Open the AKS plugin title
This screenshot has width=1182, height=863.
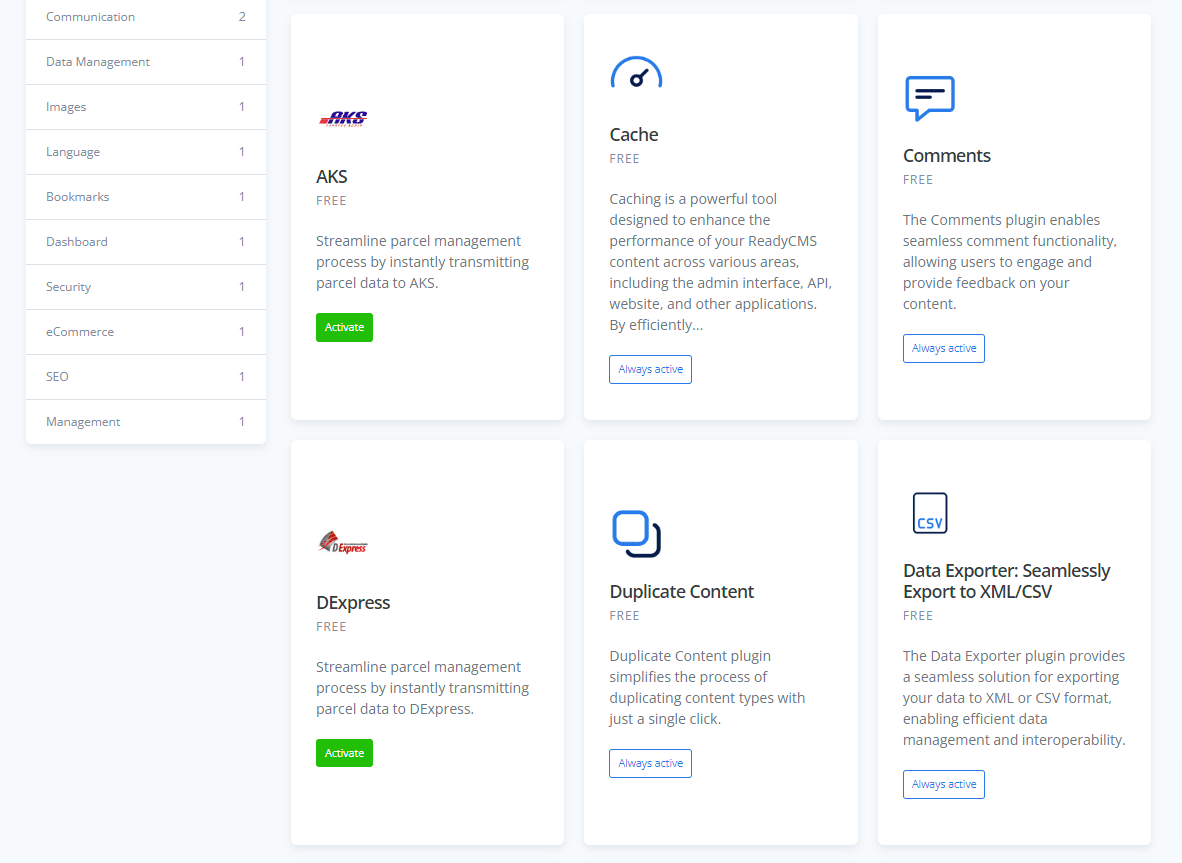[332, 176]
